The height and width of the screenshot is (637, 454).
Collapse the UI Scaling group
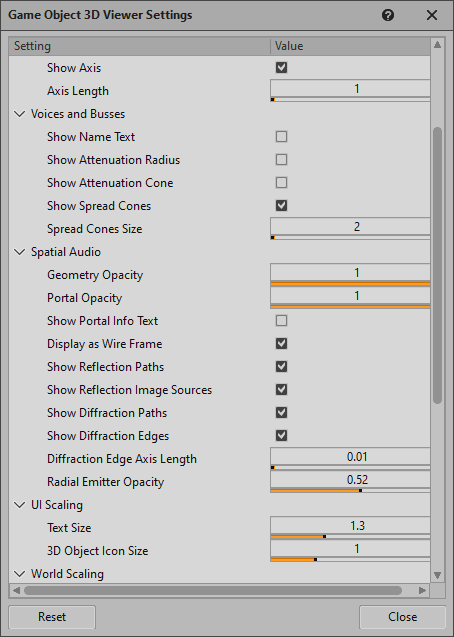19,505
